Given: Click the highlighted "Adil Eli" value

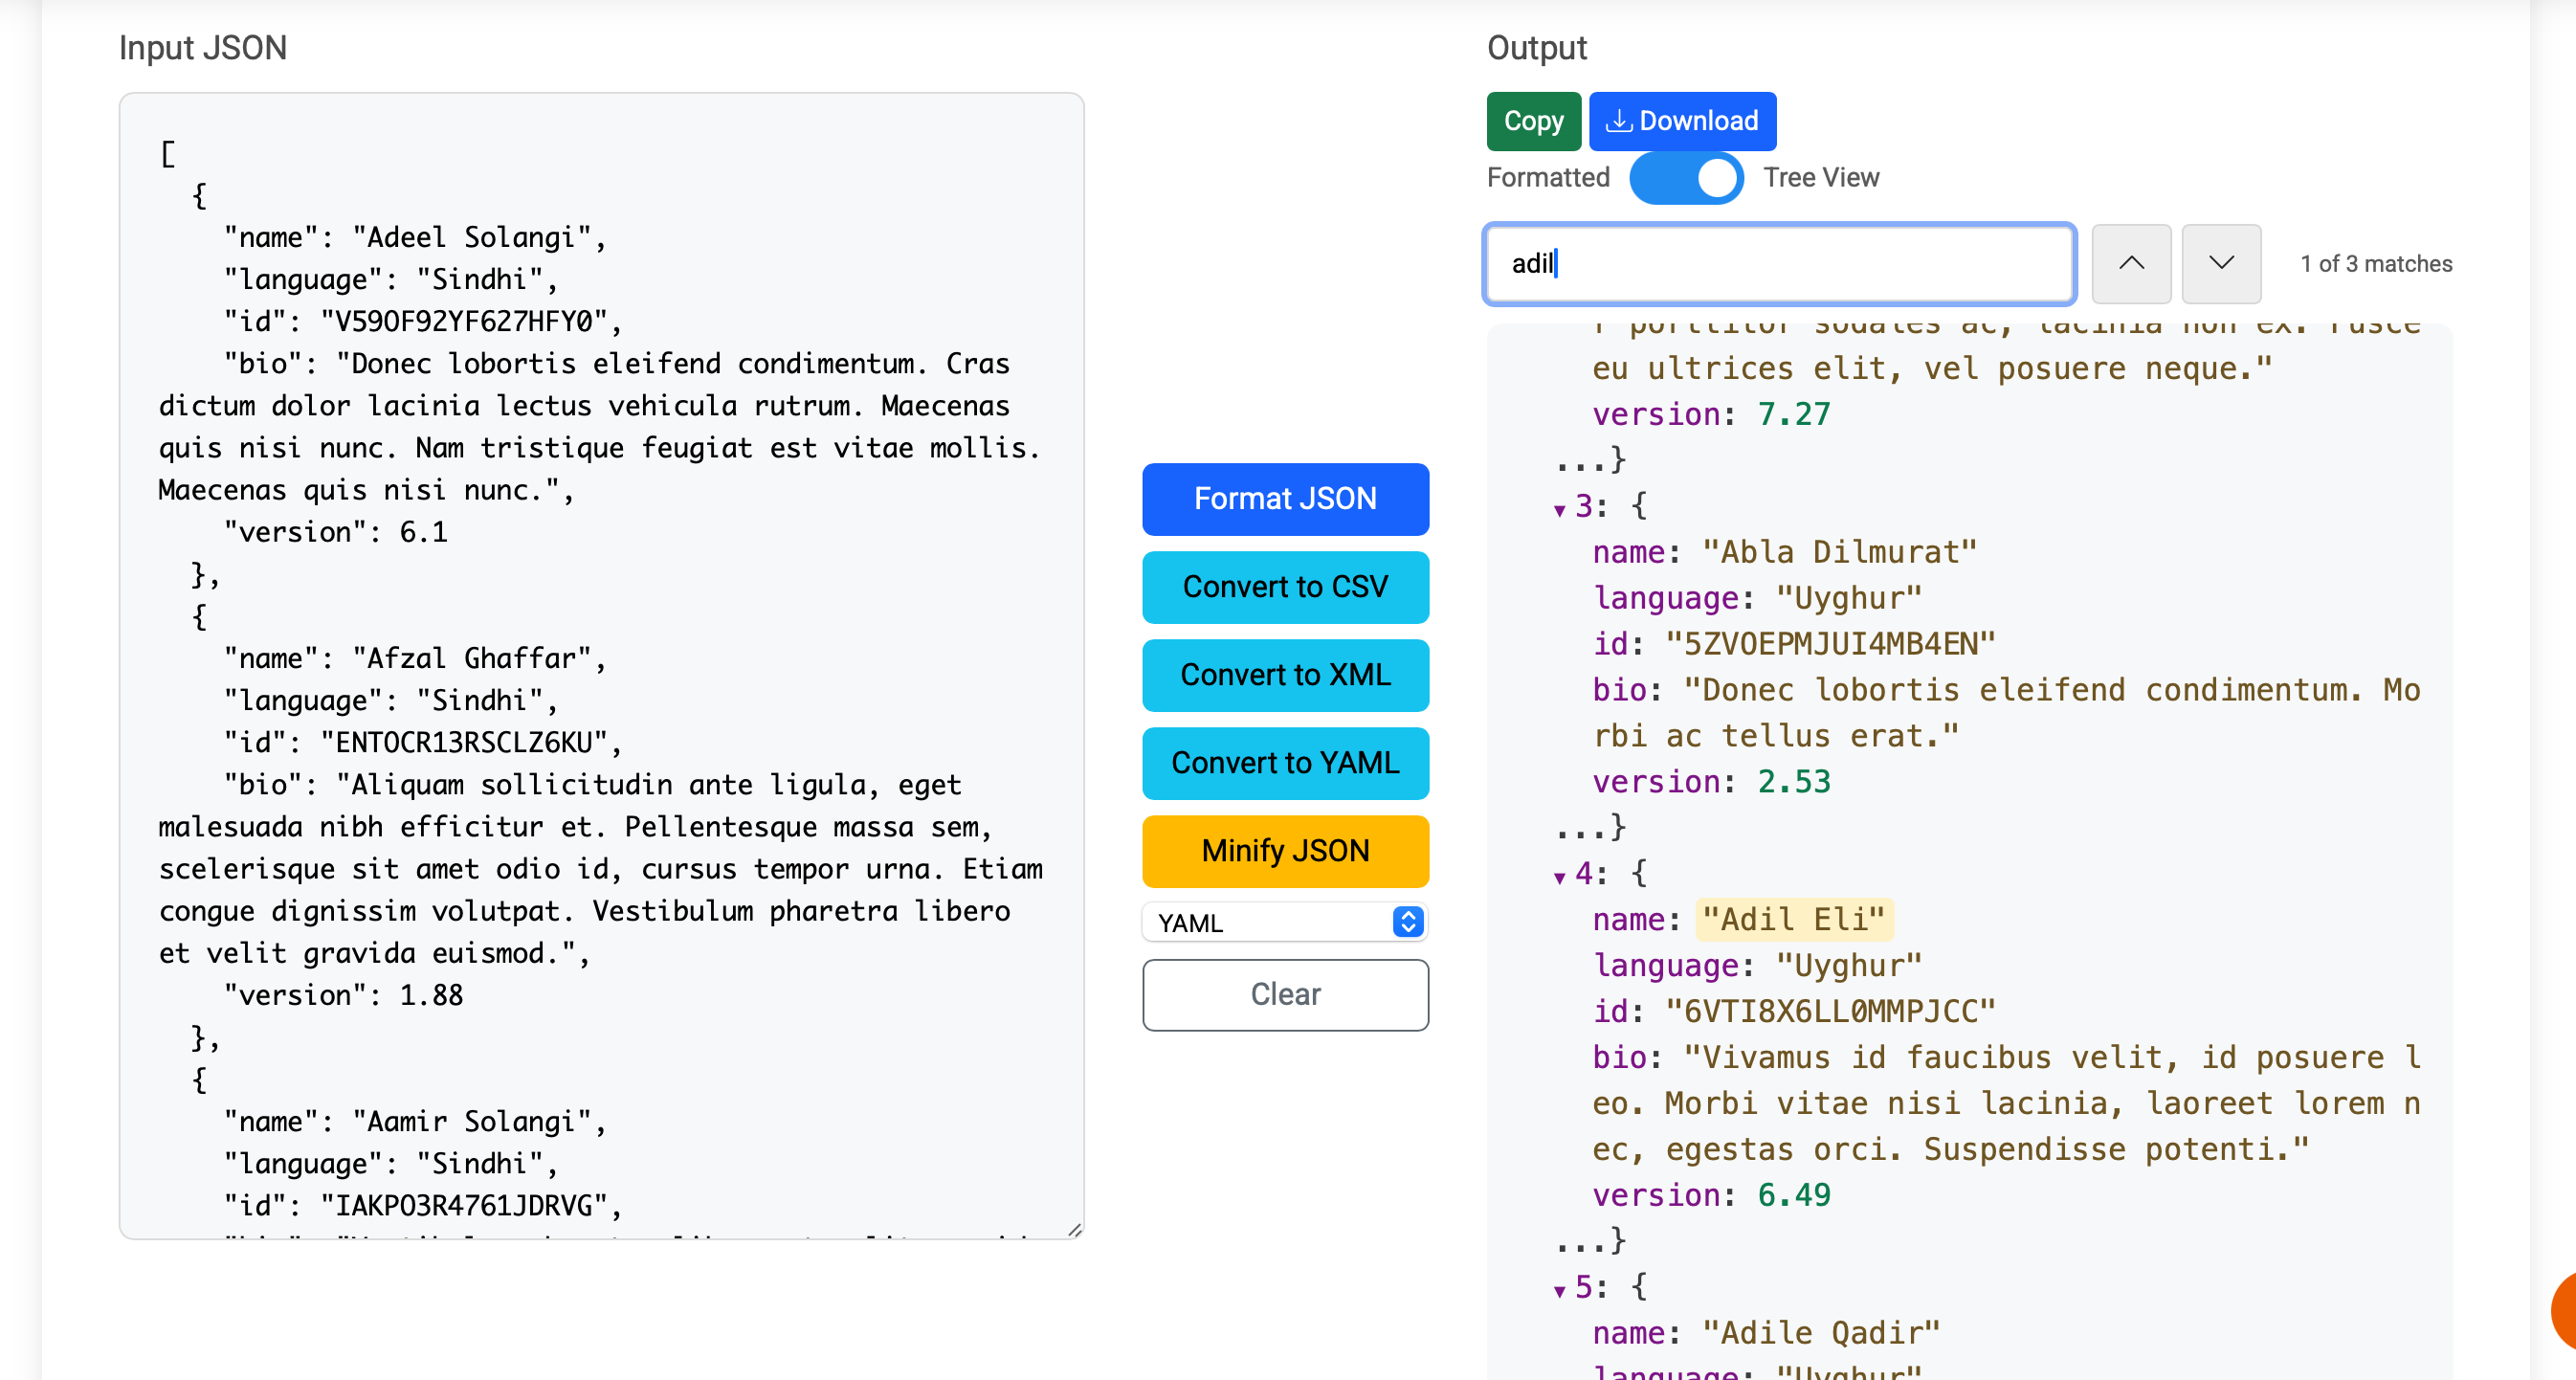Looking at the screenshot, I should point(1793,919).
